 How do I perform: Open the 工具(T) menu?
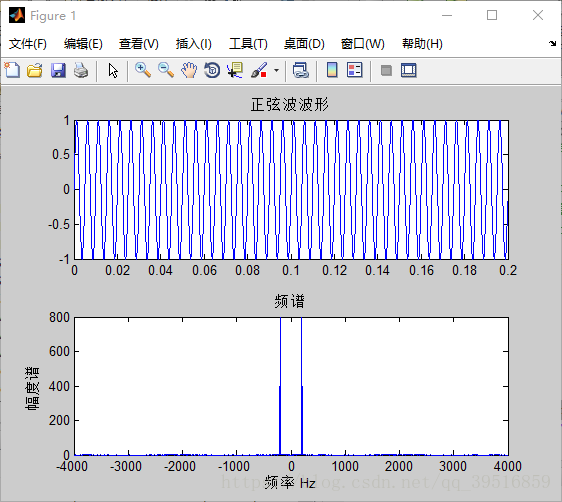248,44
